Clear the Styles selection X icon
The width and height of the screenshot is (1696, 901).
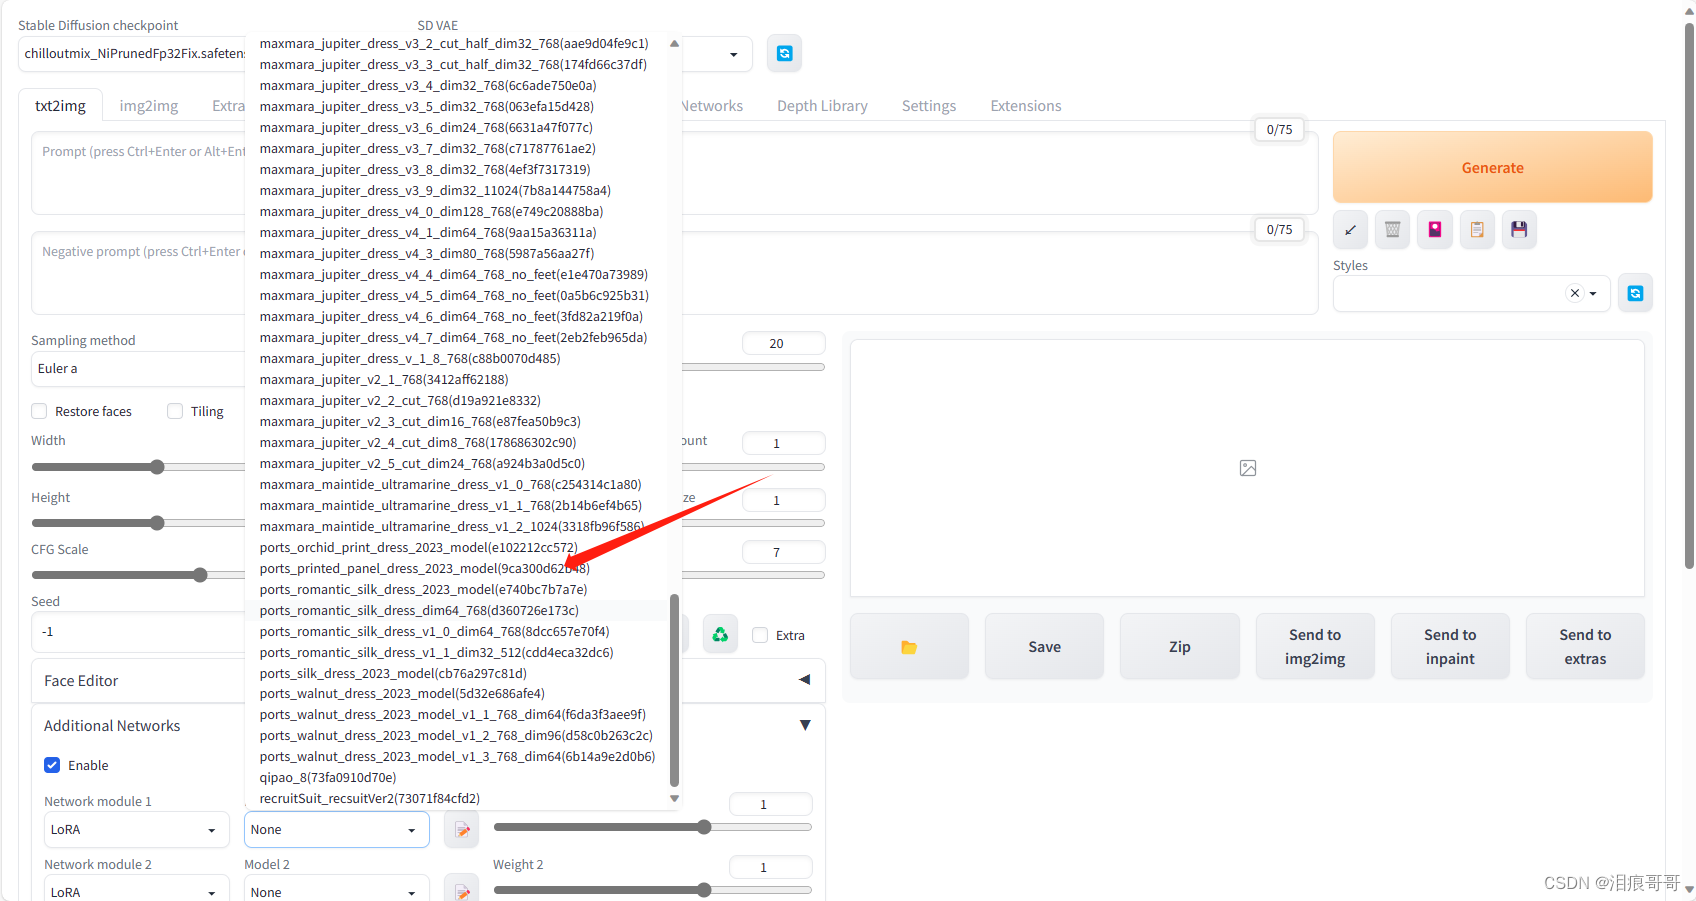pos(1575,293)
